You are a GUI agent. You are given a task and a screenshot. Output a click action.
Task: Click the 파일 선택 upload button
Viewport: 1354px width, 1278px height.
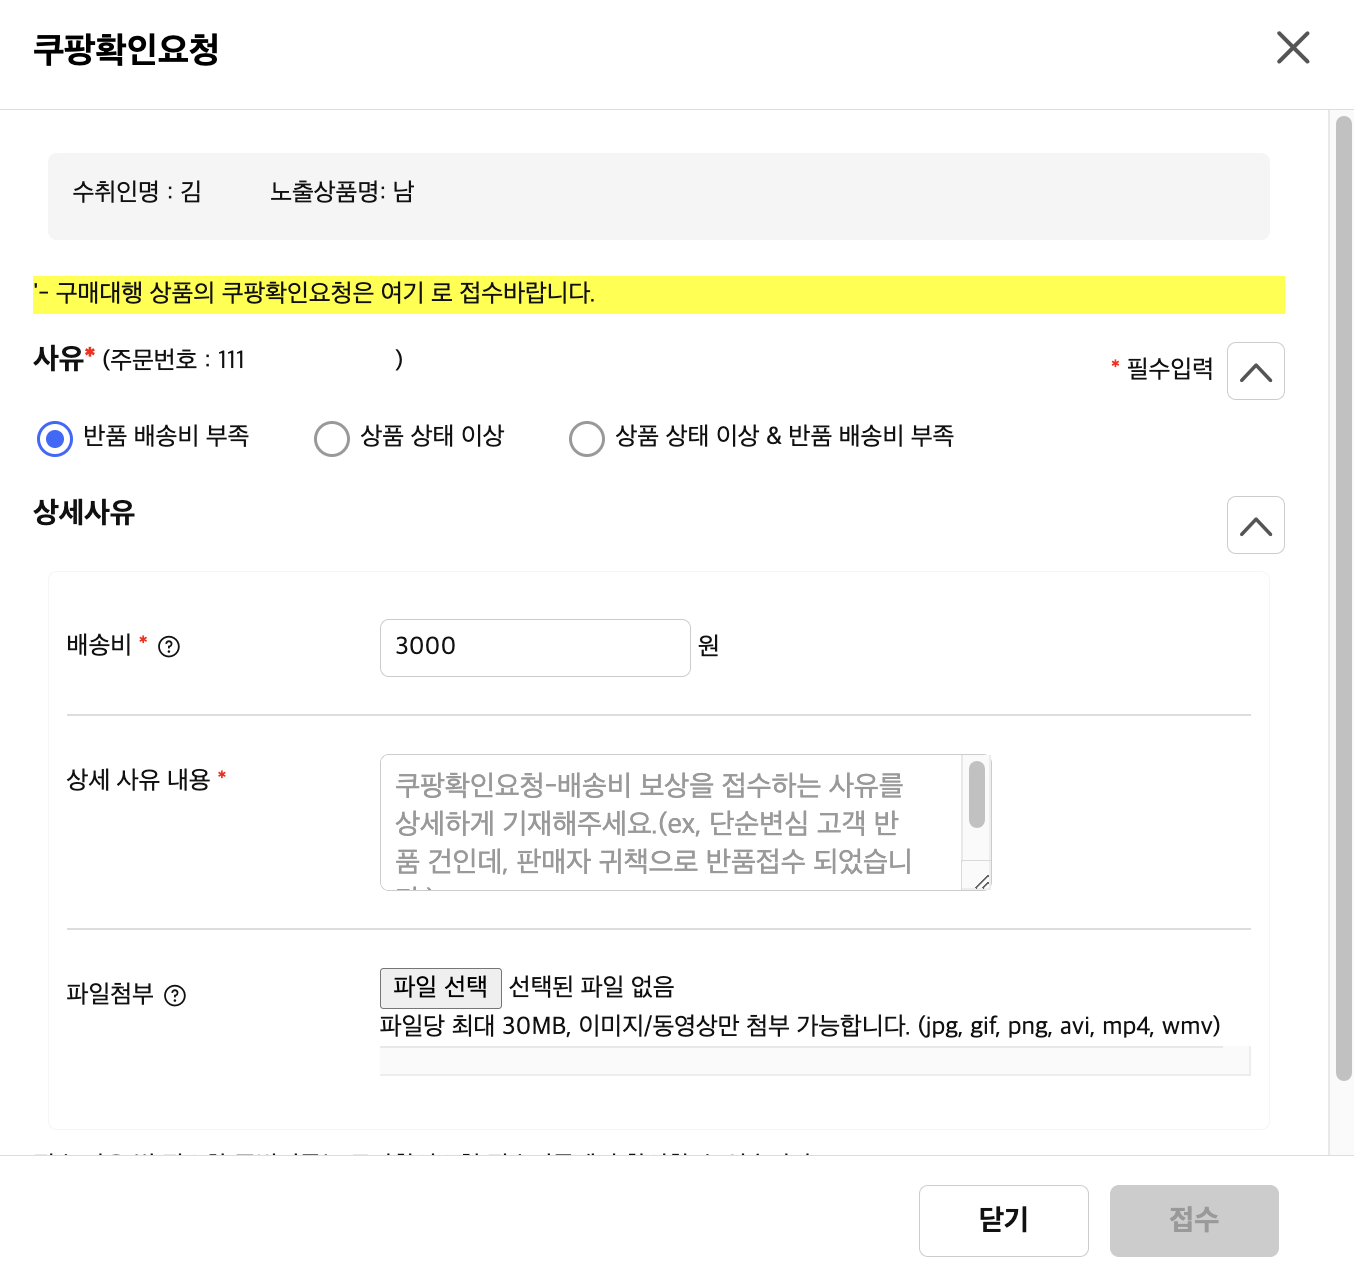point(441,988)
